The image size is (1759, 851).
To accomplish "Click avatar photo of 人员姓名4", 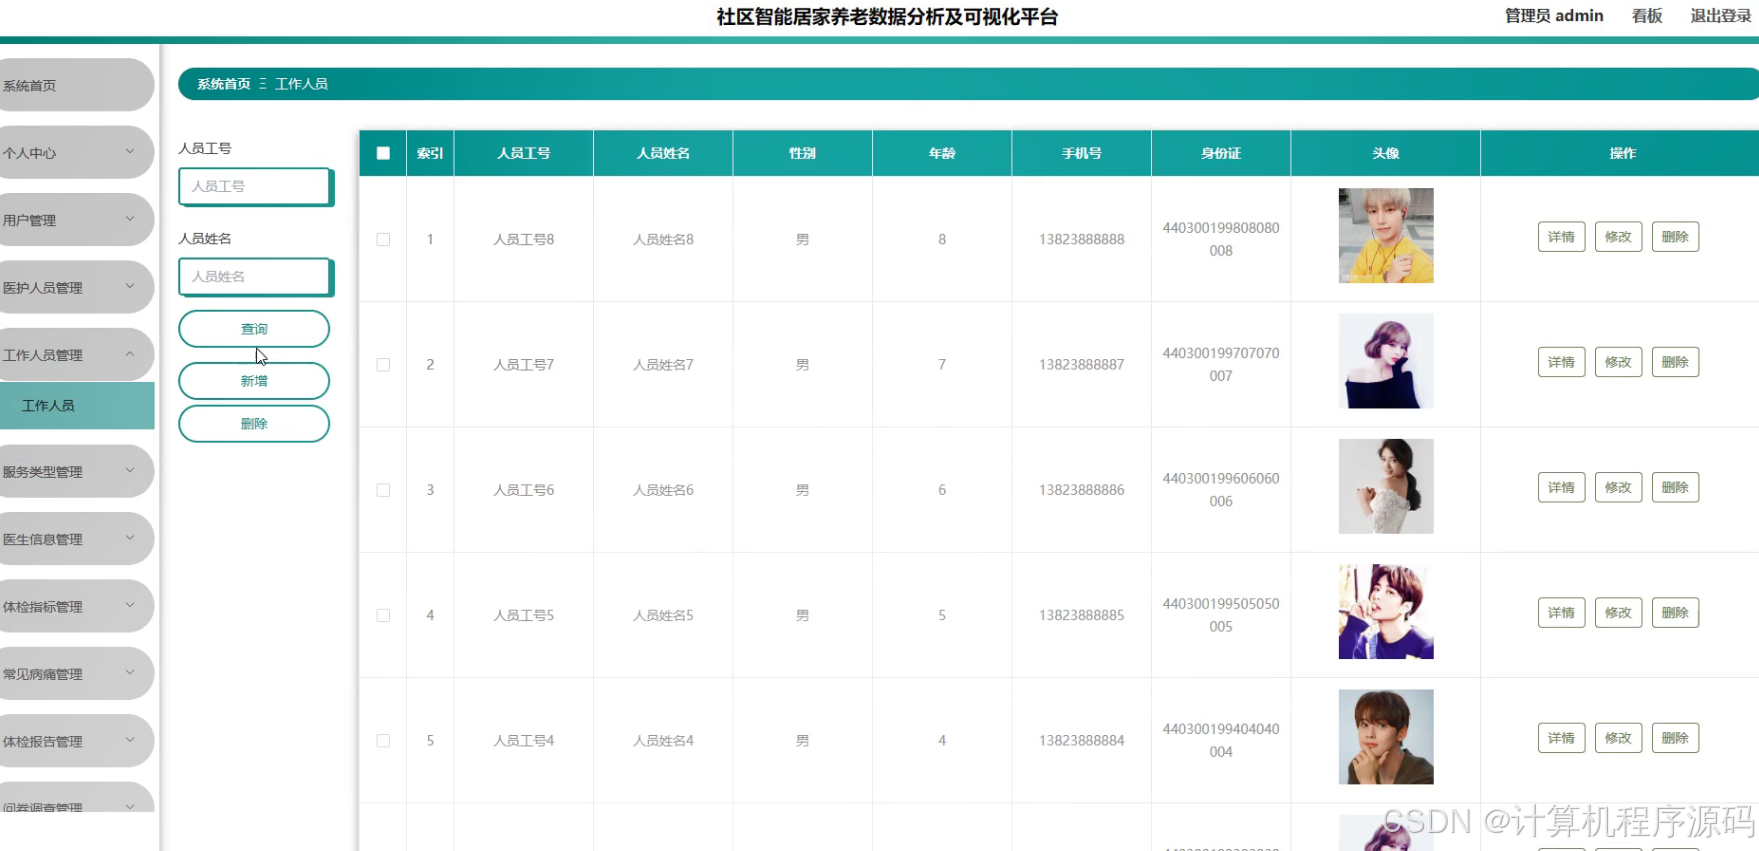I will 1386,737.
